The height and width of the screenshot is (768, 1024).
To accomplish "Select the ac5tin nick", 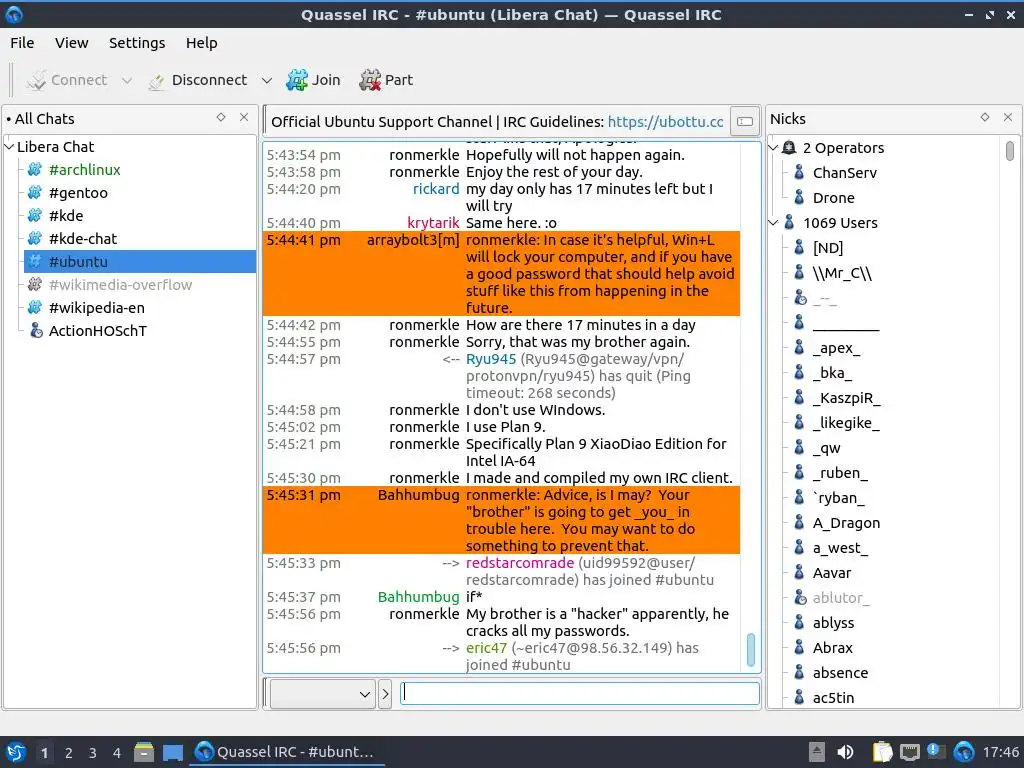I will pos(833,697).
